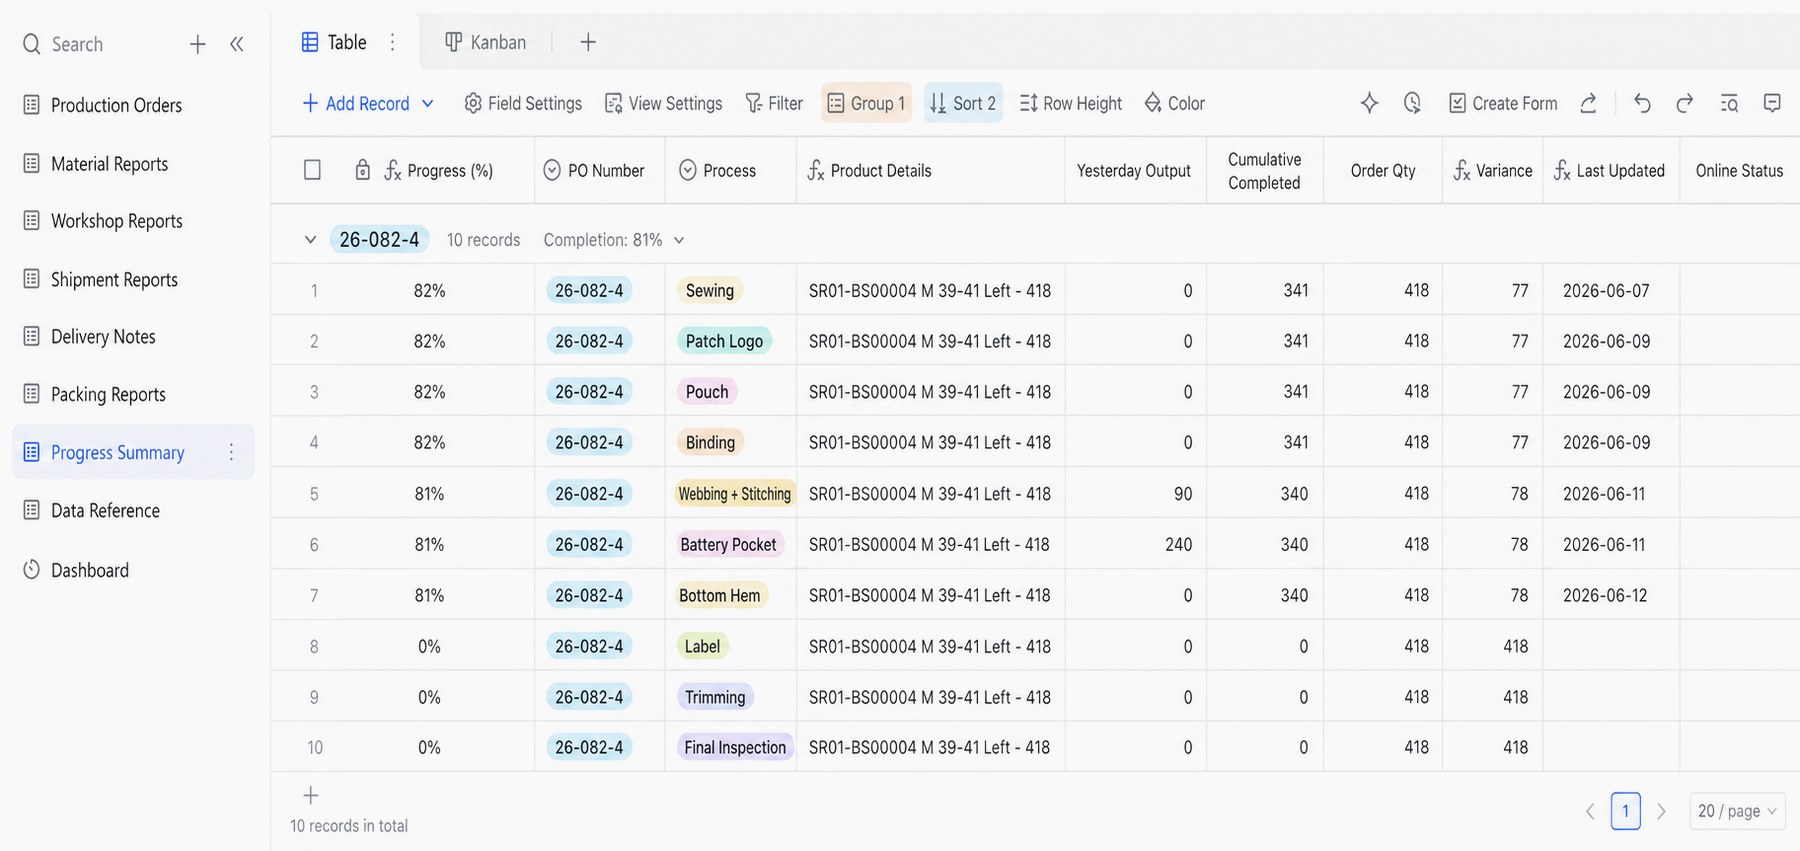Click the Webbing + Stitching process tag
Viewport: 1800px width, 851px height.
click(x=735, y=493)
